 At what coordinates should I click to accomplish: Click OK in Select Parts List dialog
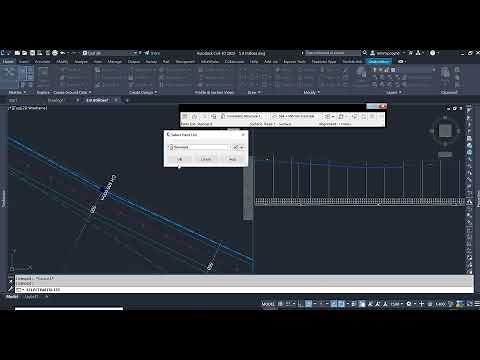coord(179,159)
